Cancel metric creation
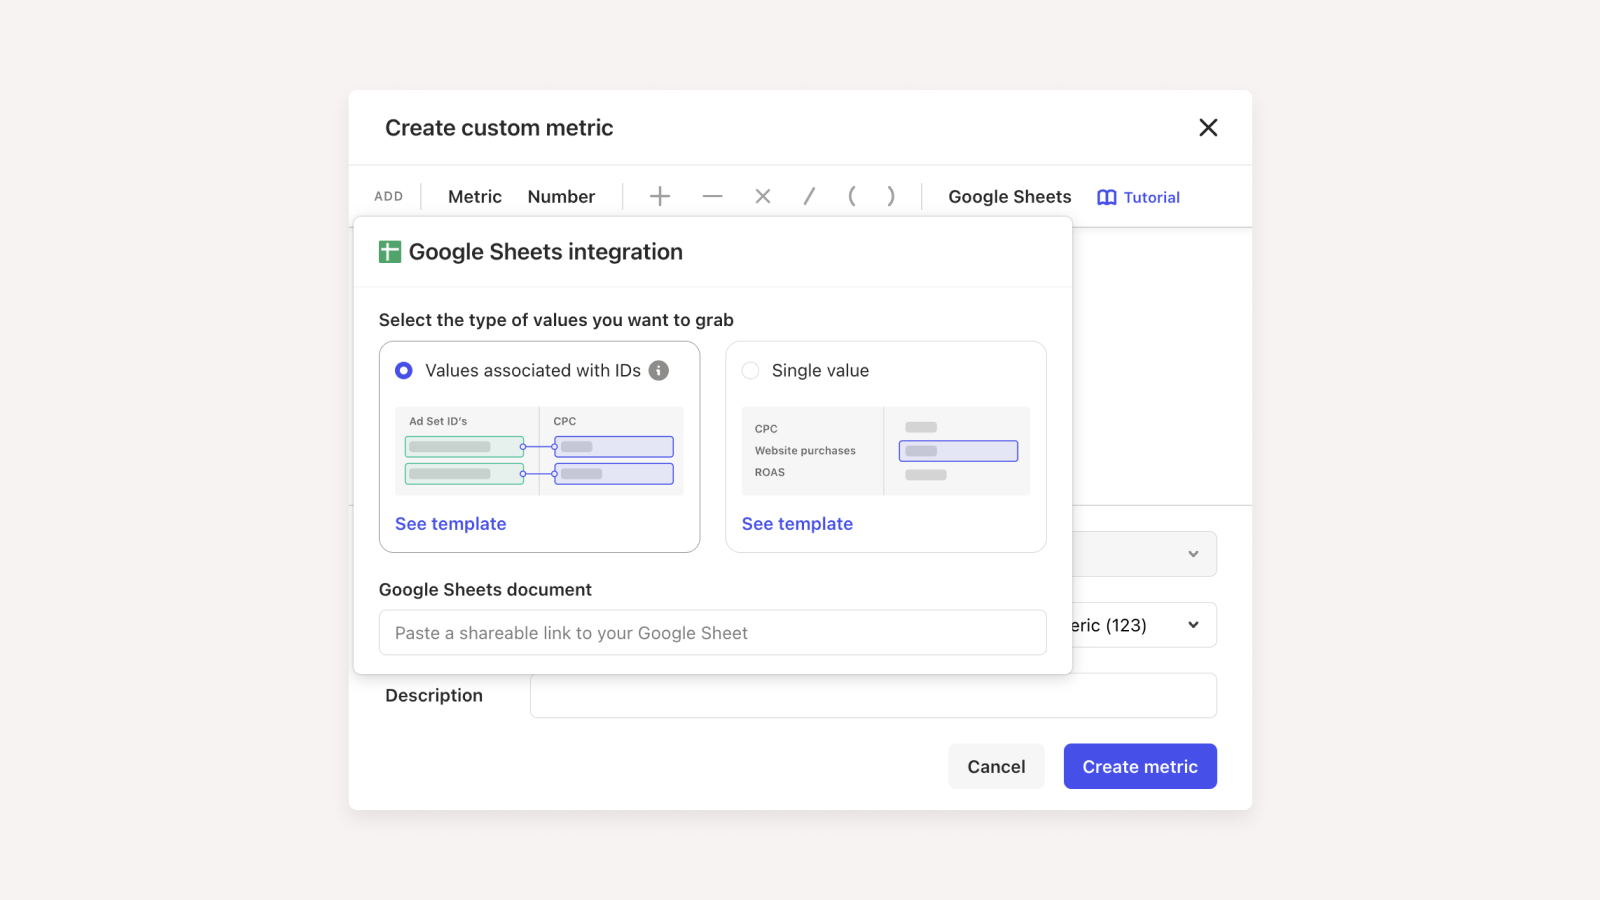Screen dimensions: 1600x900 click(x=996, y=766)
